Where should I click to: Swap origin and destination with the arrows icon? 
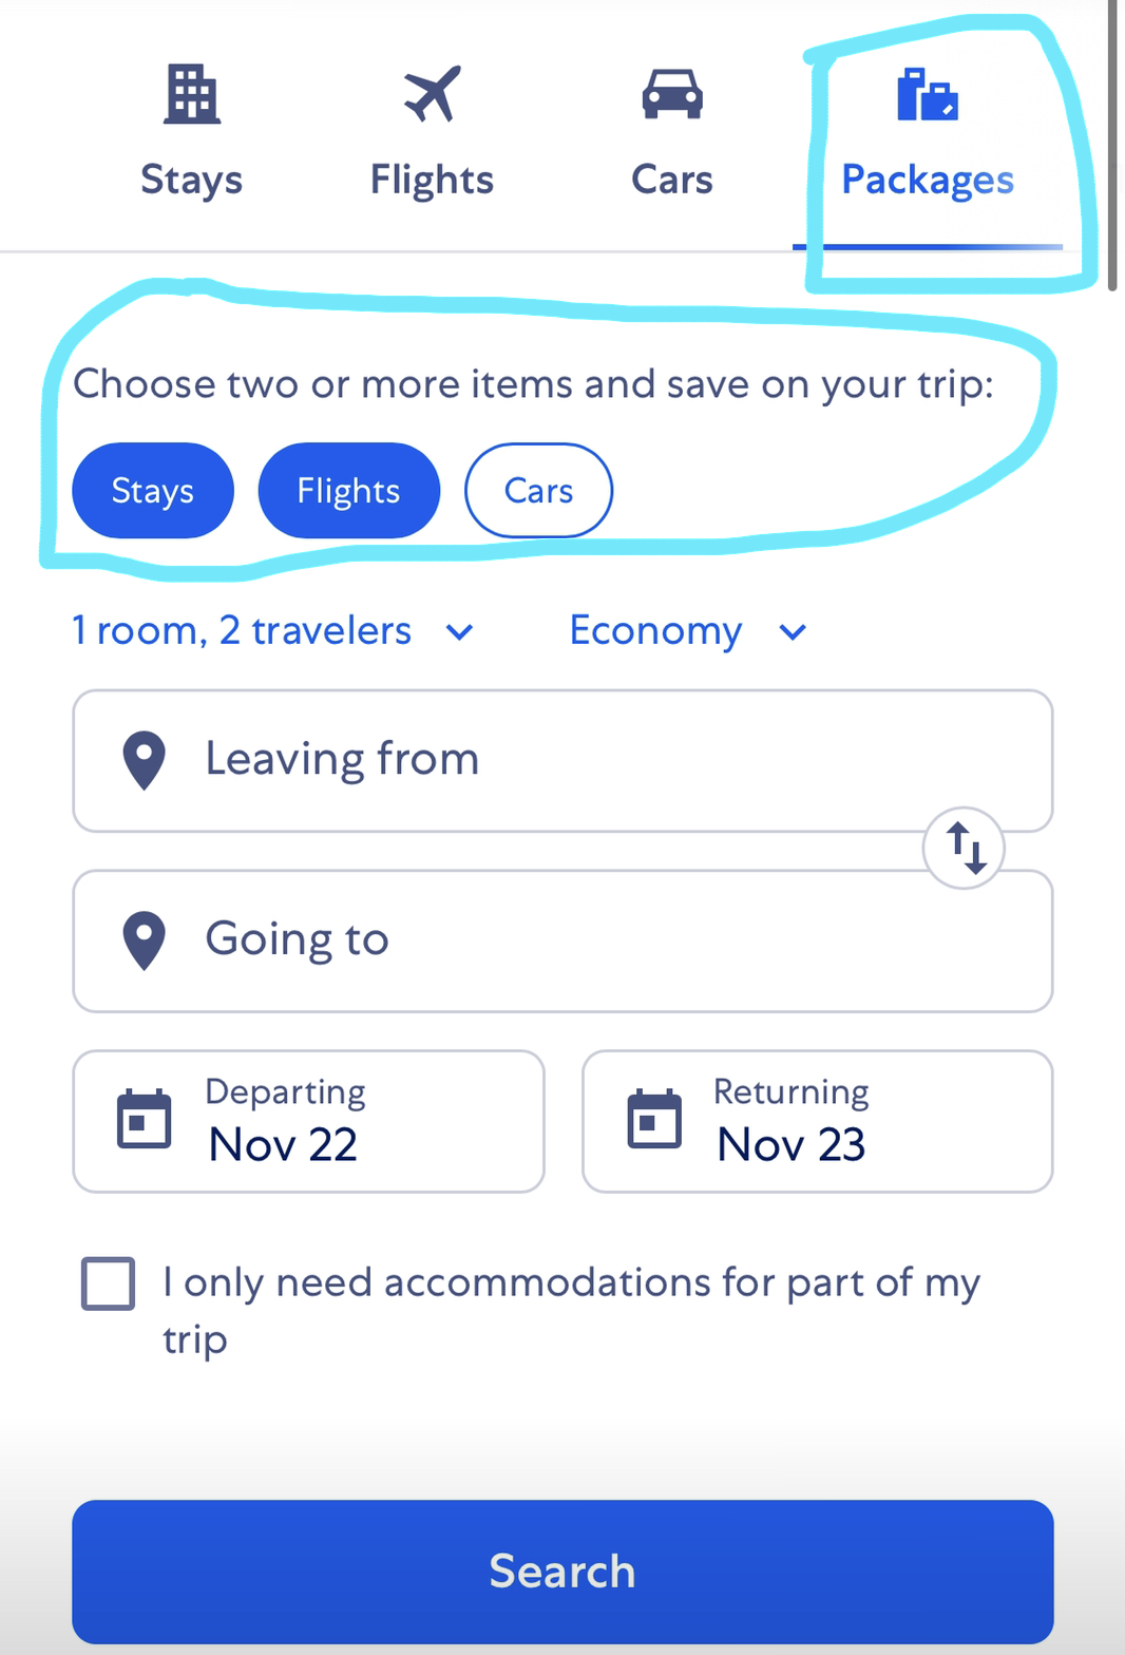964,848
